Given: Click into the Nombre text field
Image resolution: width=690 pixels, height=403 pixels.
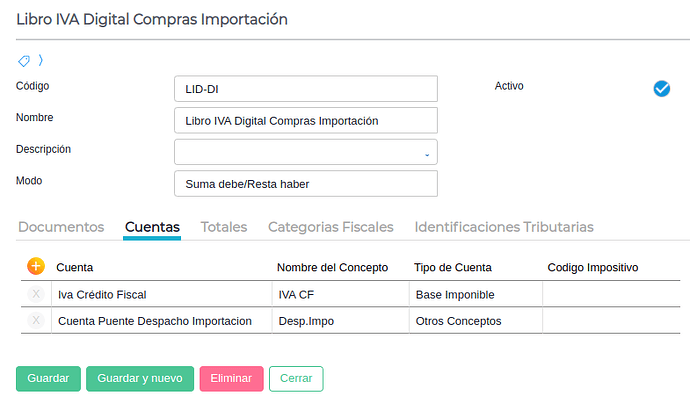Looking at the screenshot, I should pos(305,121).
